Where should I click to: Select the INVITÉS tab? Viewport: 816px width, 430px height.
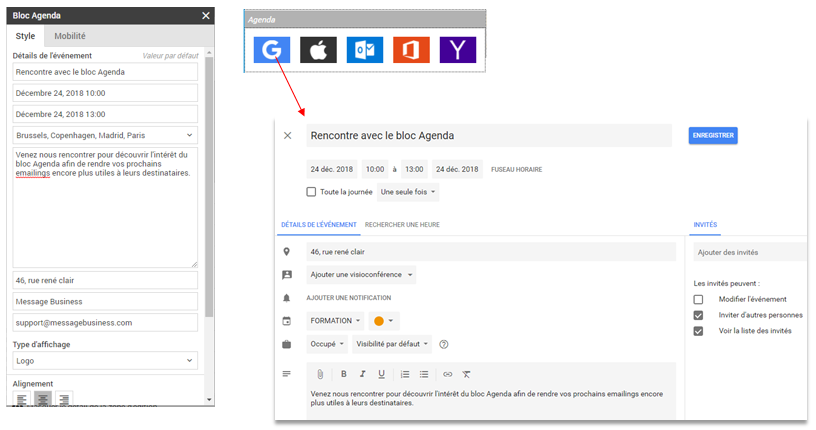pyautogui.click(x=705, y=225)
